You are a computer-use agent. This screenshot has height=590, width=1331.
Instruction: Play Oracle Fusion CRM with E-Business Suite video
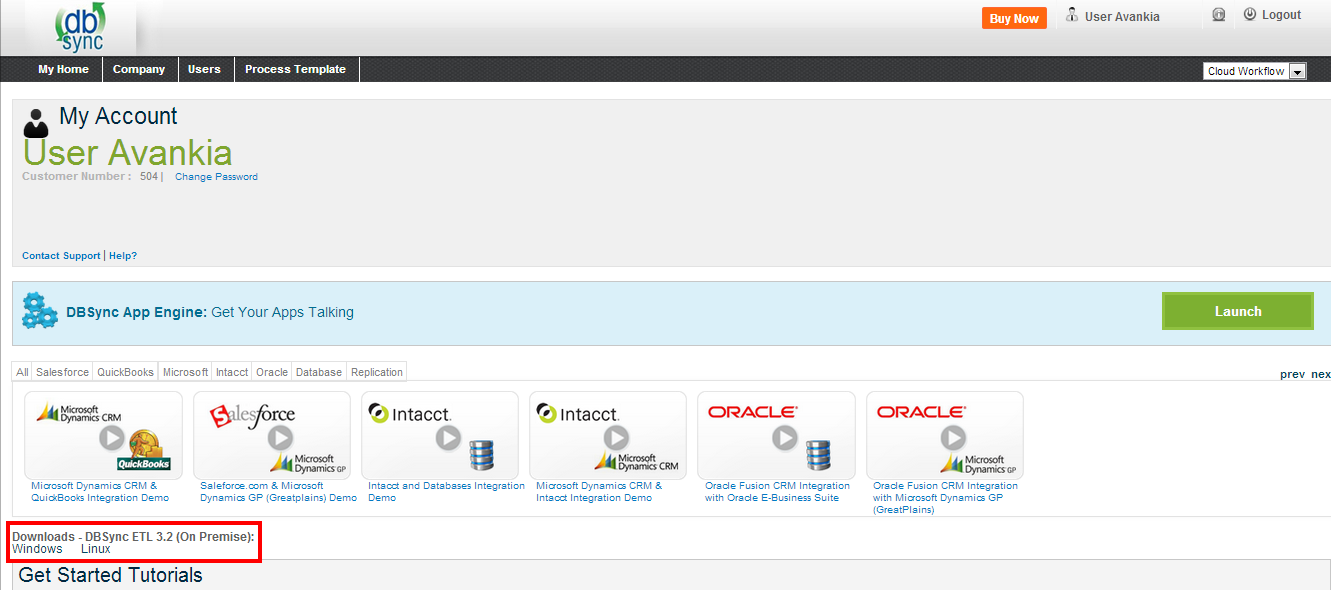(784, 437)
